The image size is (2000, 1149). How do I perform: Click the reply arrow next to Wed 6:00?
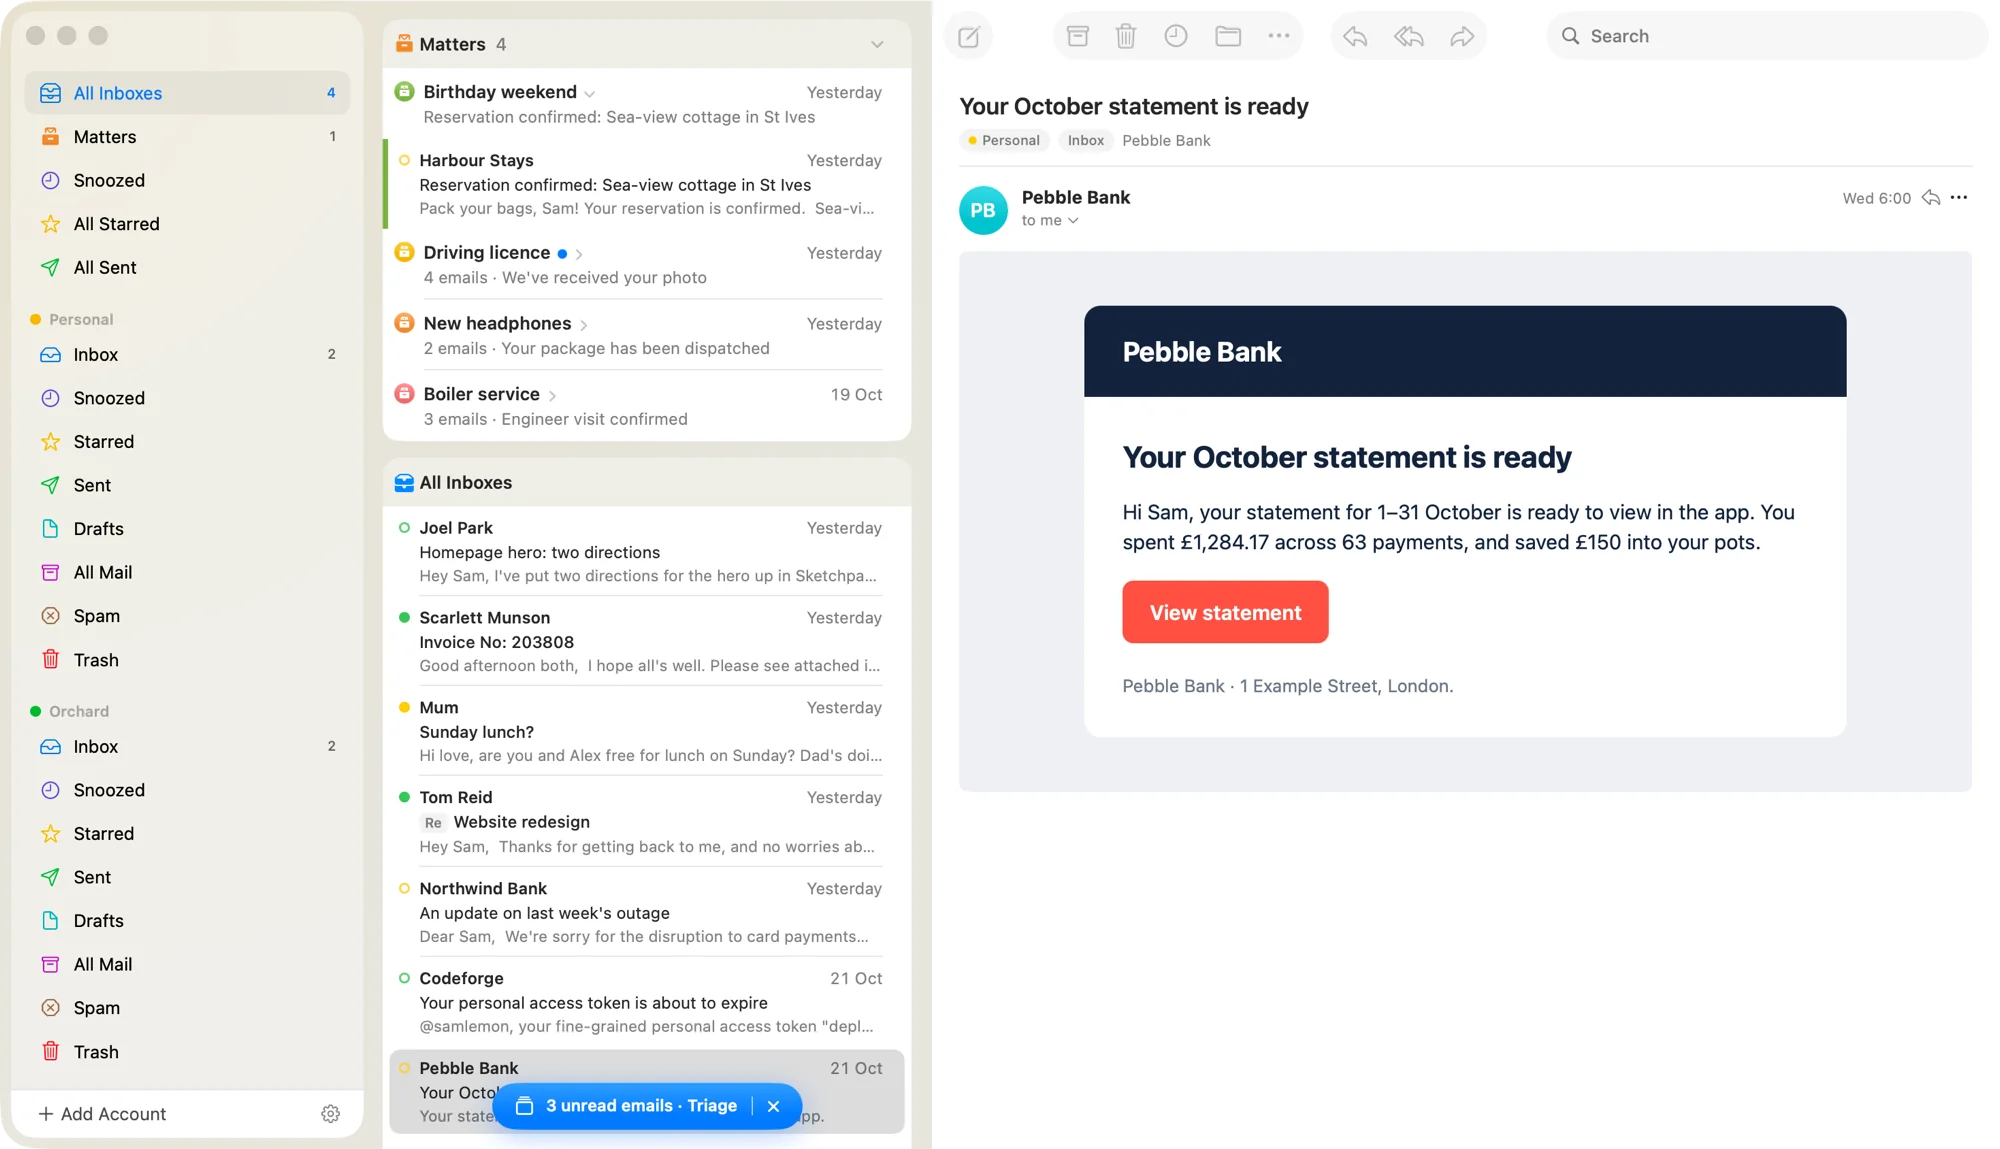point(1930,198)
